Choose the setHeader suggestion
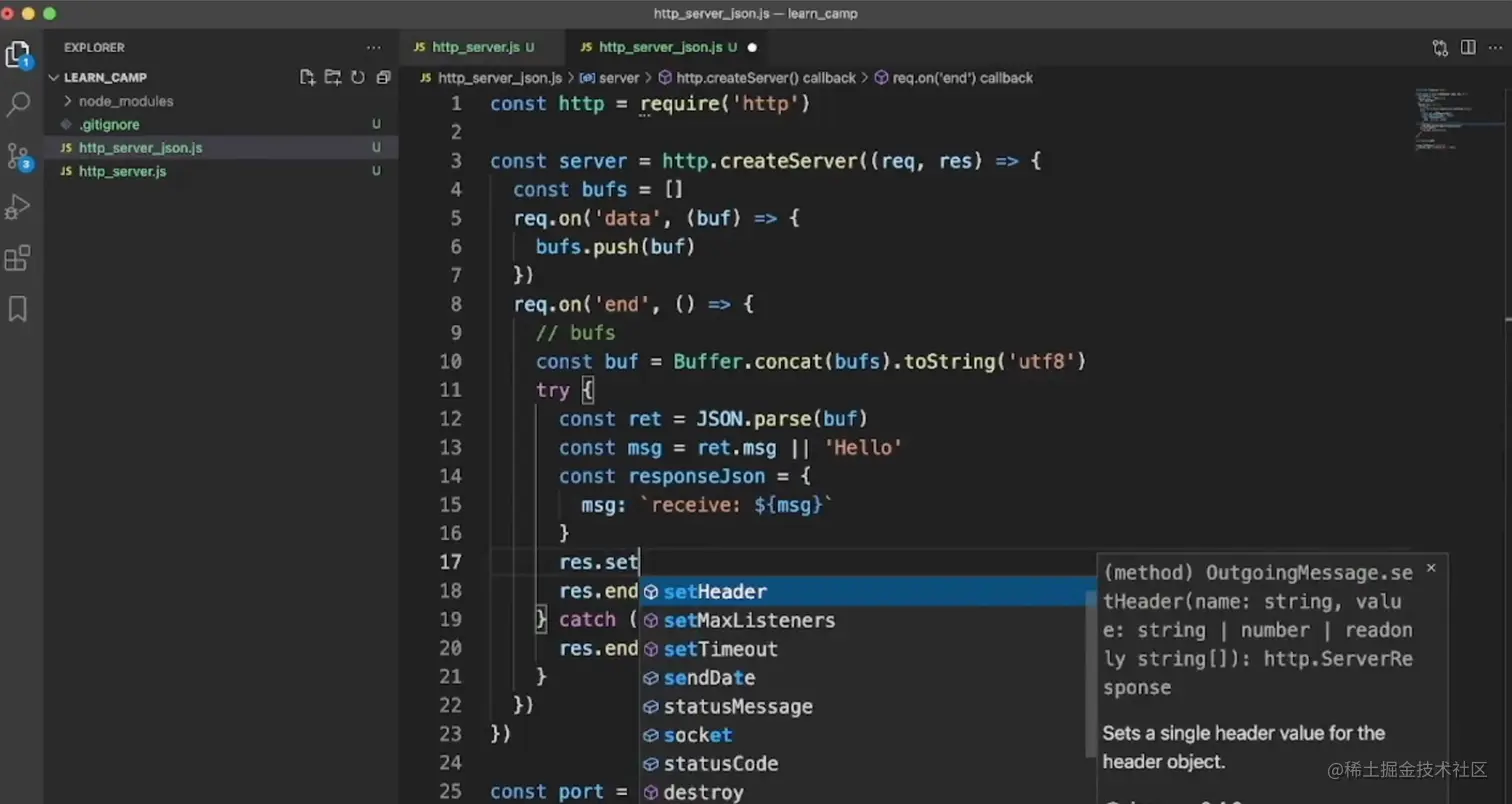Screen dimensions: 1512x804 pos(868,592)
